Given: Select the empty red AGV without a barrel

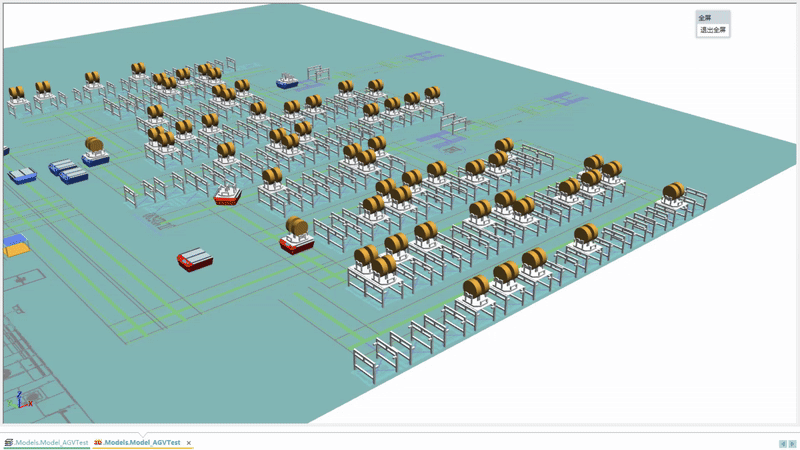Looking at the screenshot, I should [x=195, y=260].
